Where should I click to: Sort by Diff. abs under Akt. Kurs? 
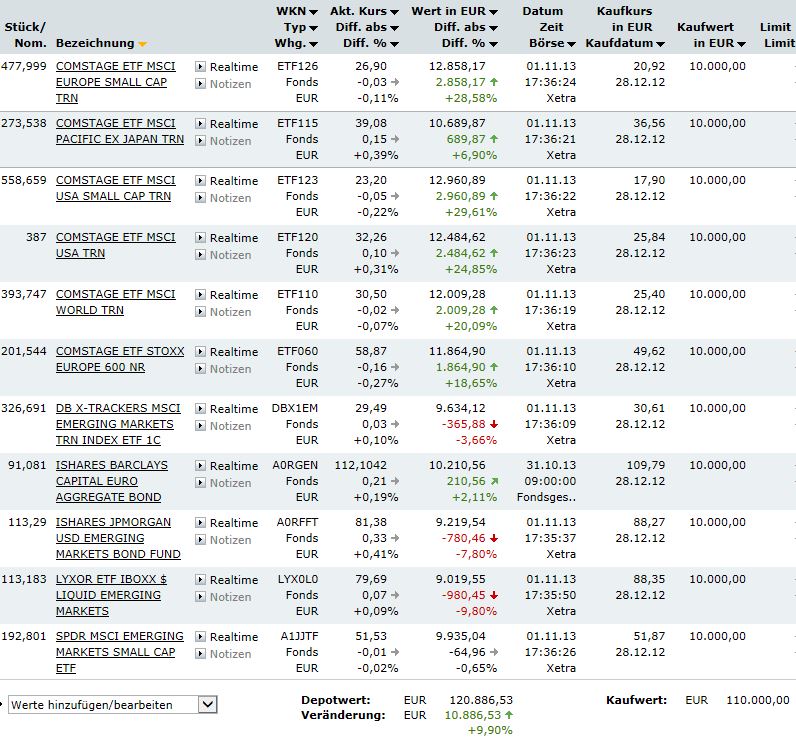click(x=367, y=27)
